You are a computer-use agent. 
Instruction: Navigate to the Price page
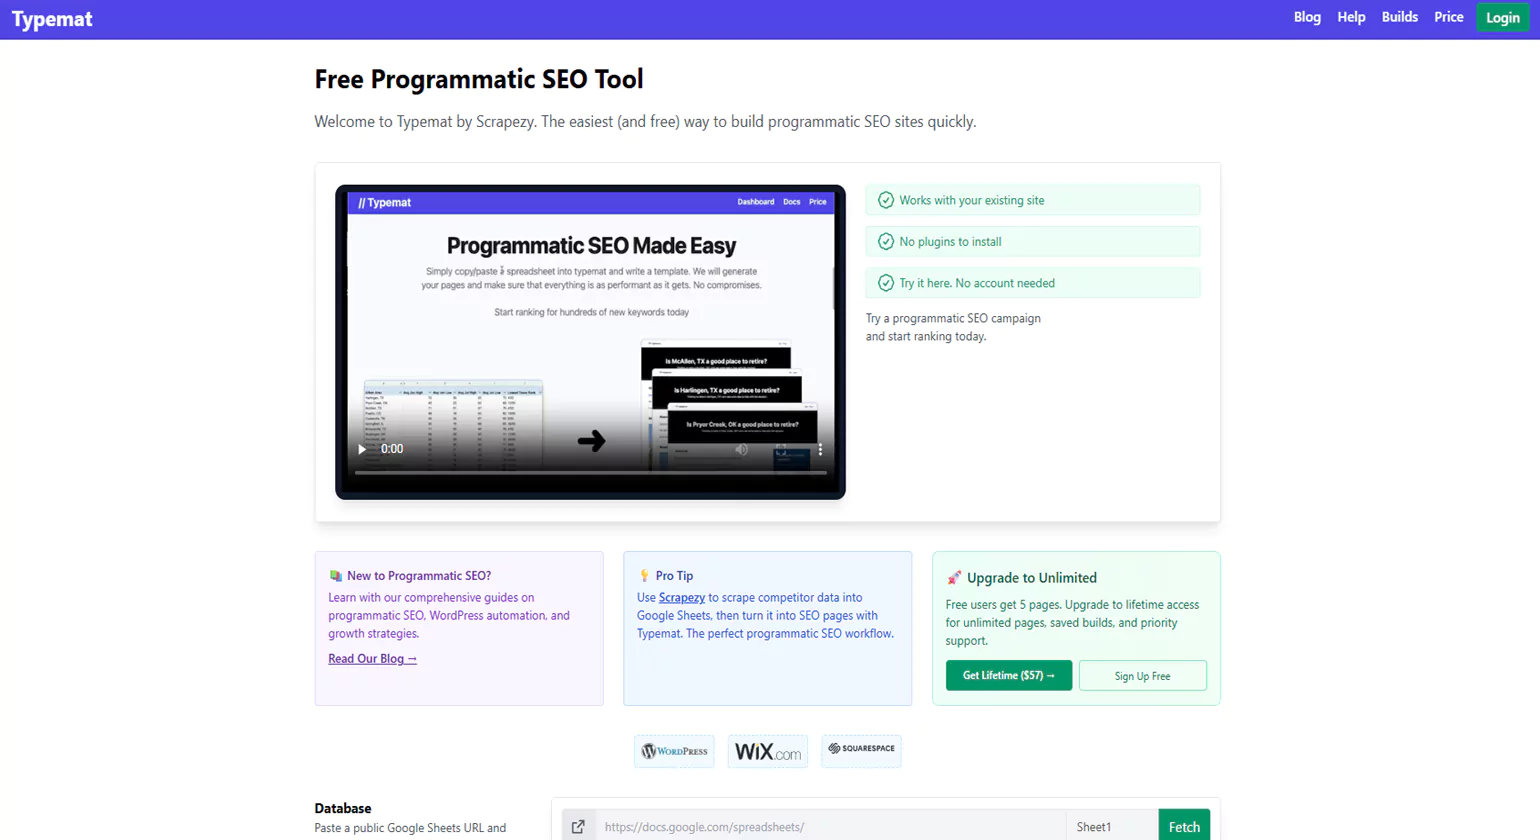pos(1448,17)
